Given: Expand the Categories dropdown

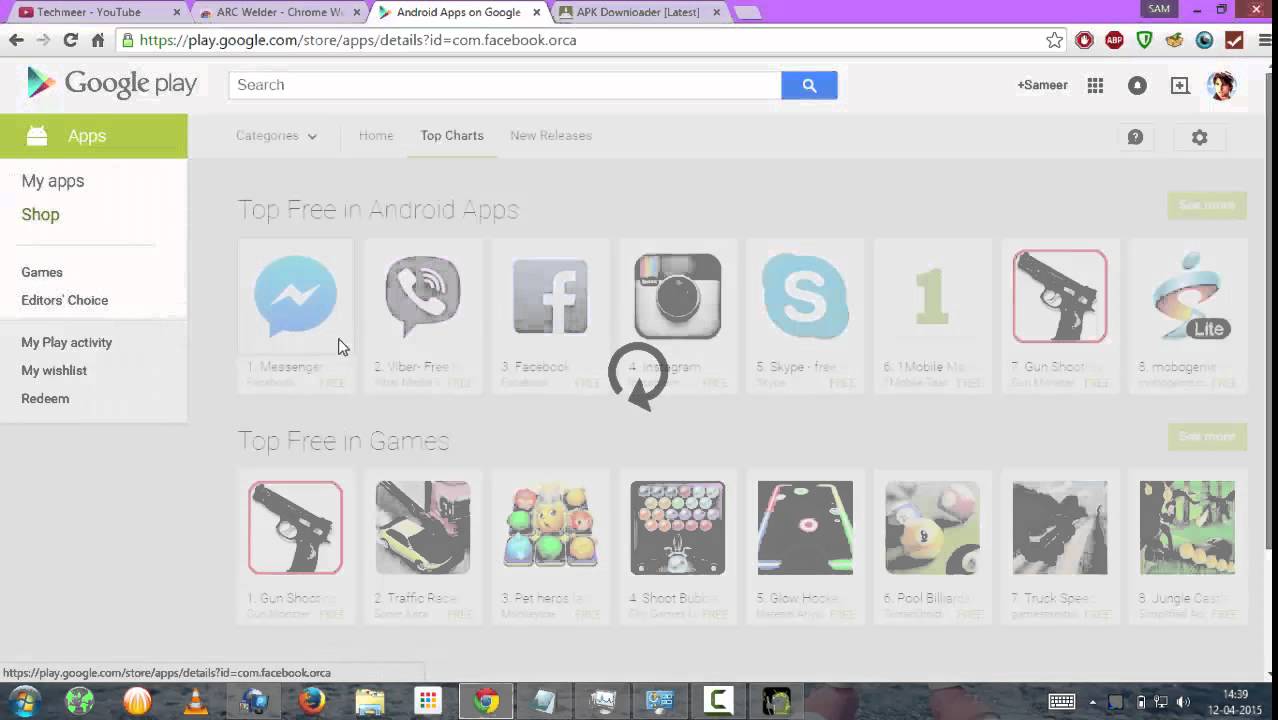Looking at the screenshot, I should pos(276,136).
